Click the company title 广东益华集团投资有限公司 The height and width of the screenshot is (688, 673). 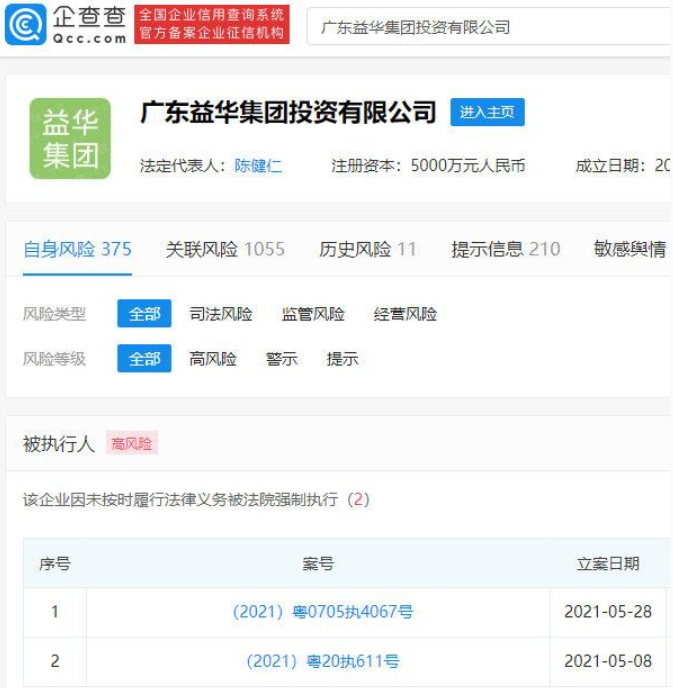288,112
